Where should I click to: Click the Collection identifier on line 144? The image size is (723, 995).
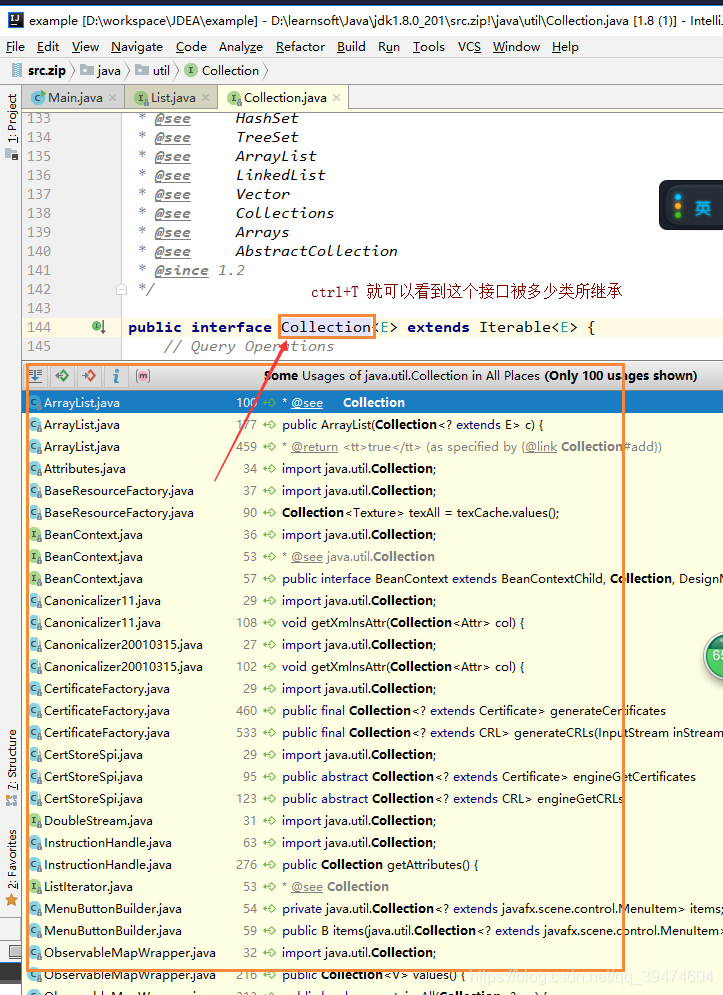(326, 327)
